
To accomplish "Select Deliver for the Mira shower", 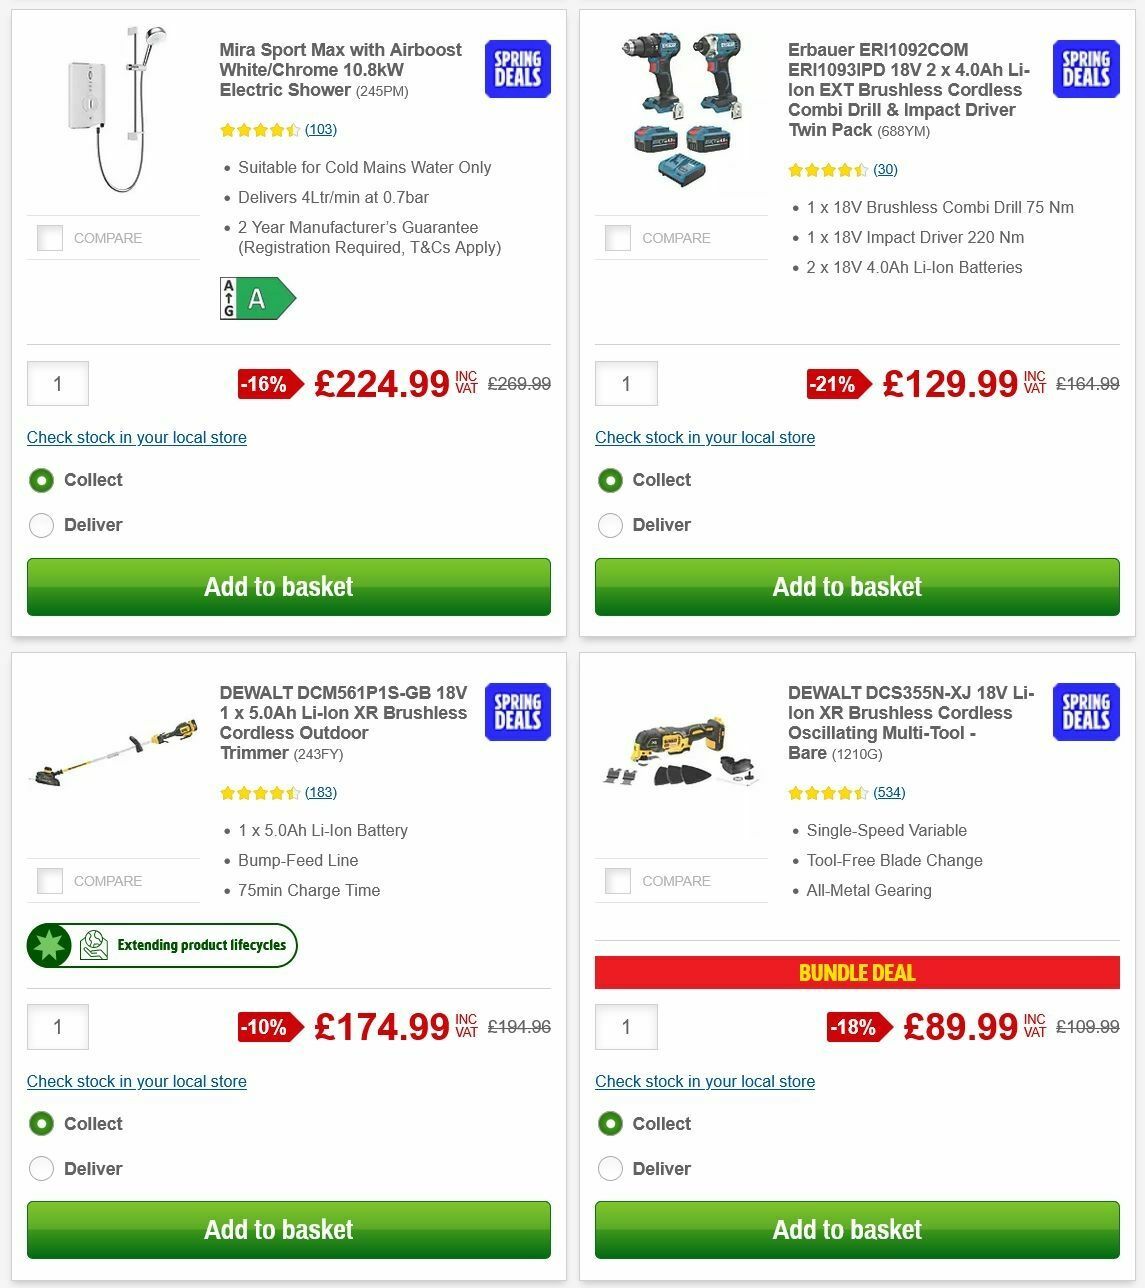I will pyautogui.click(x=41, y=525).
